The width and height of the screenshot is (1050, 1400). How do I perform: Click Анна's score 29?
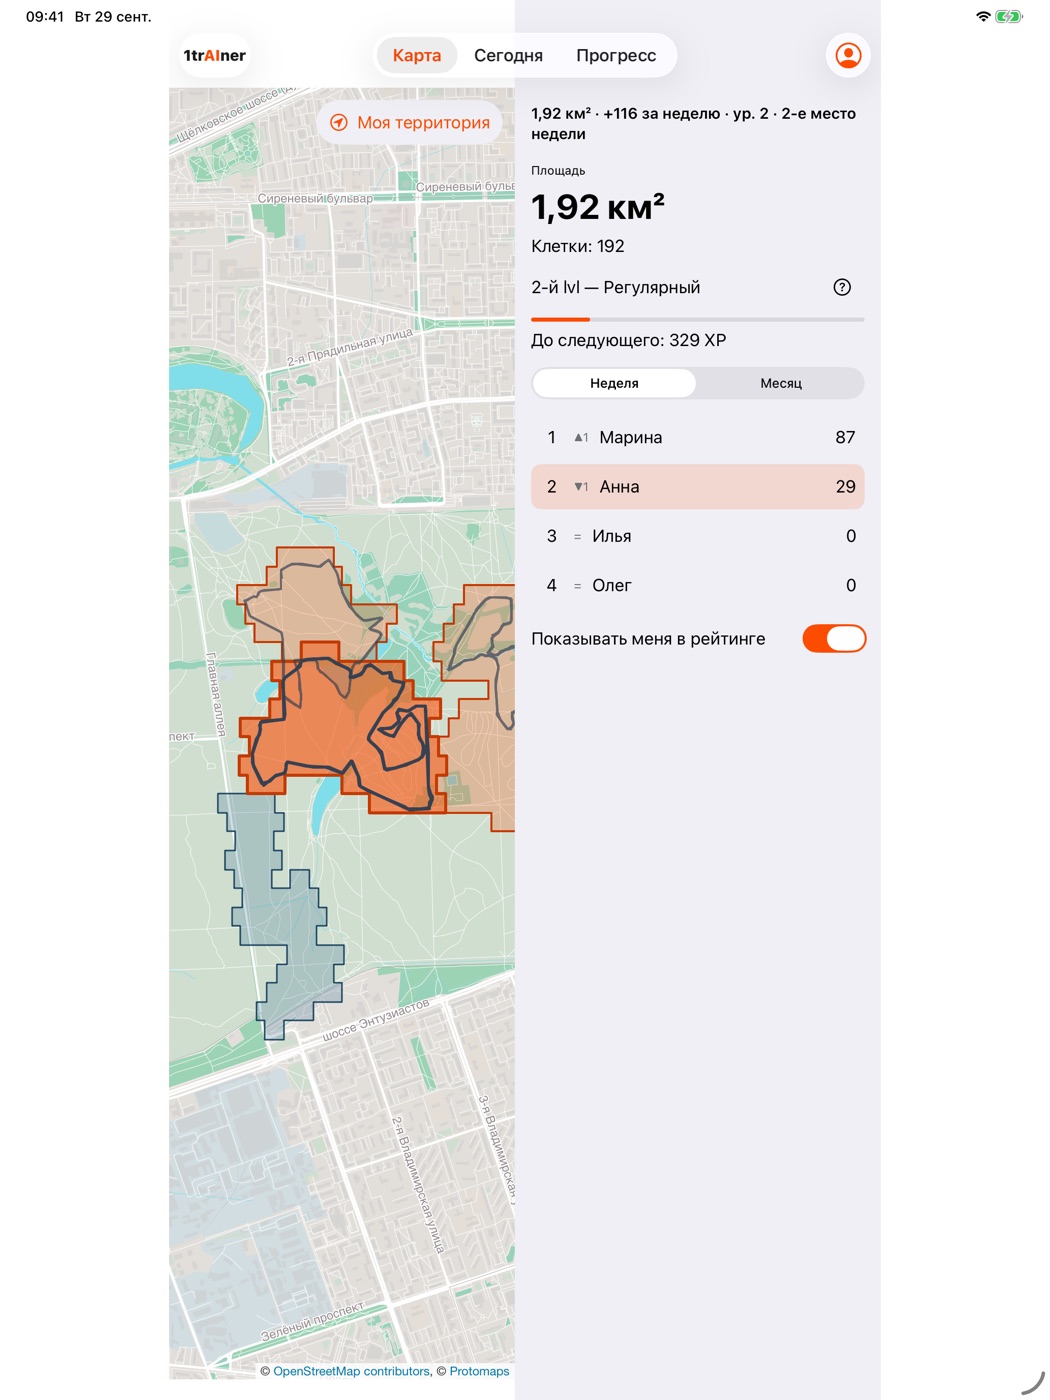coord(845,487)
